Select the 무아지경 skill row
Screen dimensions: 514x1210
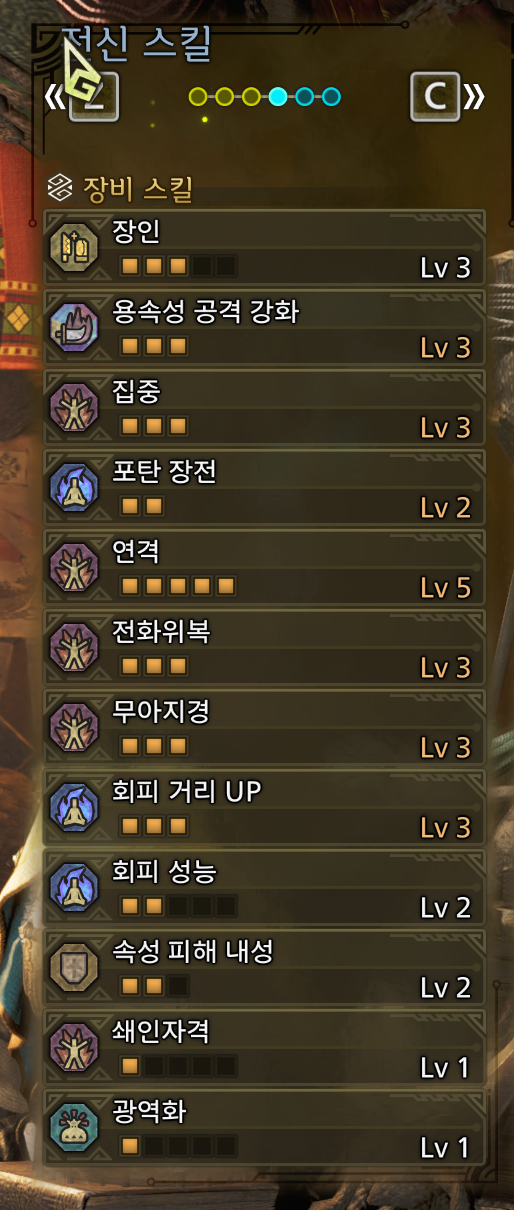tap(265, 727)
